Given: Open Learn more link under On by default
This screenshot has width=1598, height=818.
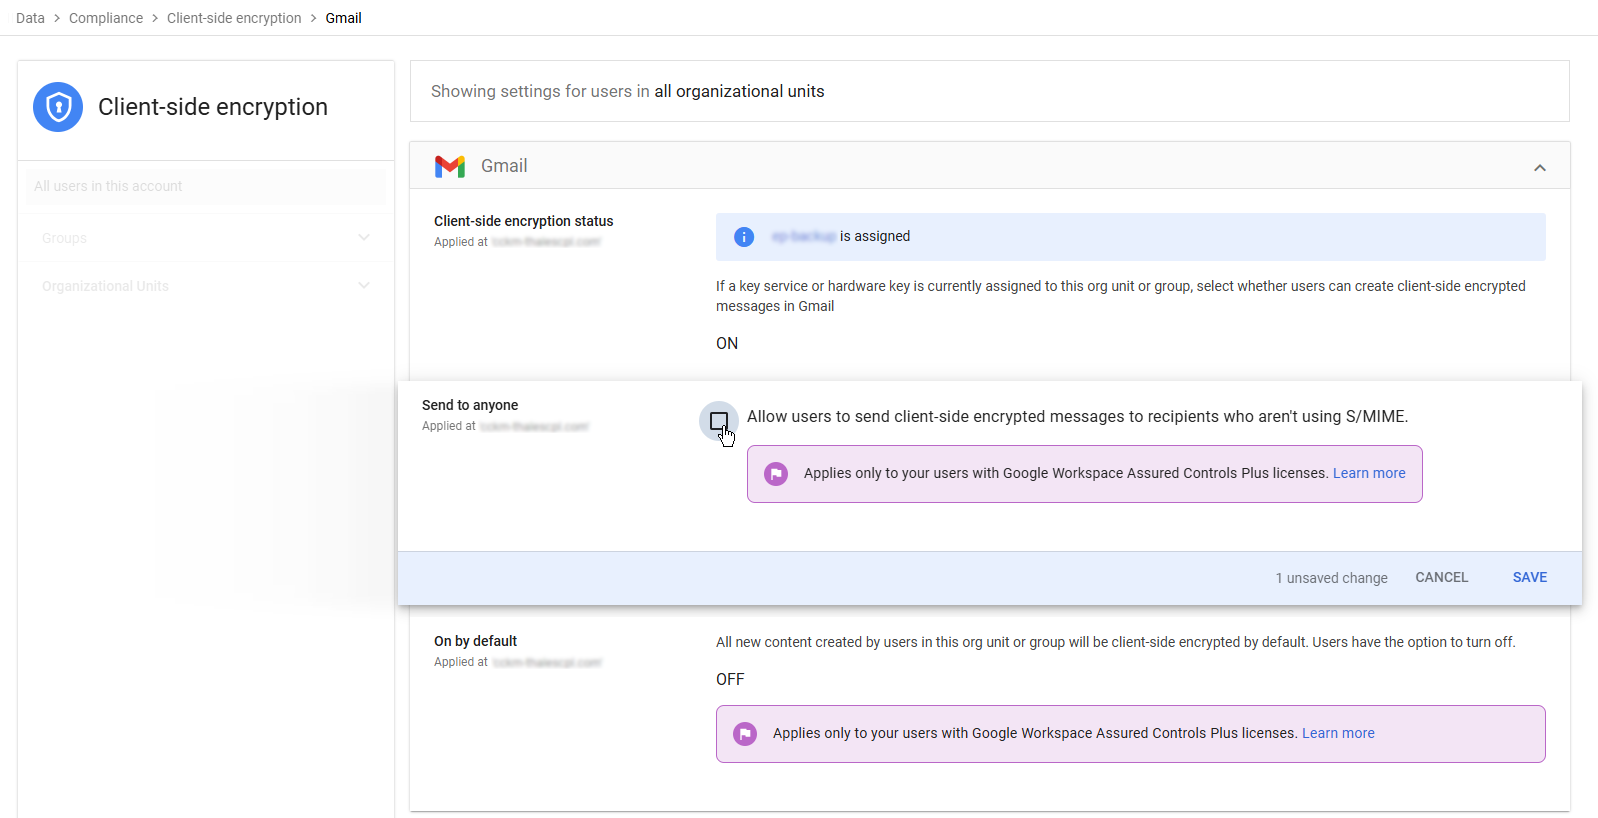Looking at the screenshot, I should pos(1338,733).
